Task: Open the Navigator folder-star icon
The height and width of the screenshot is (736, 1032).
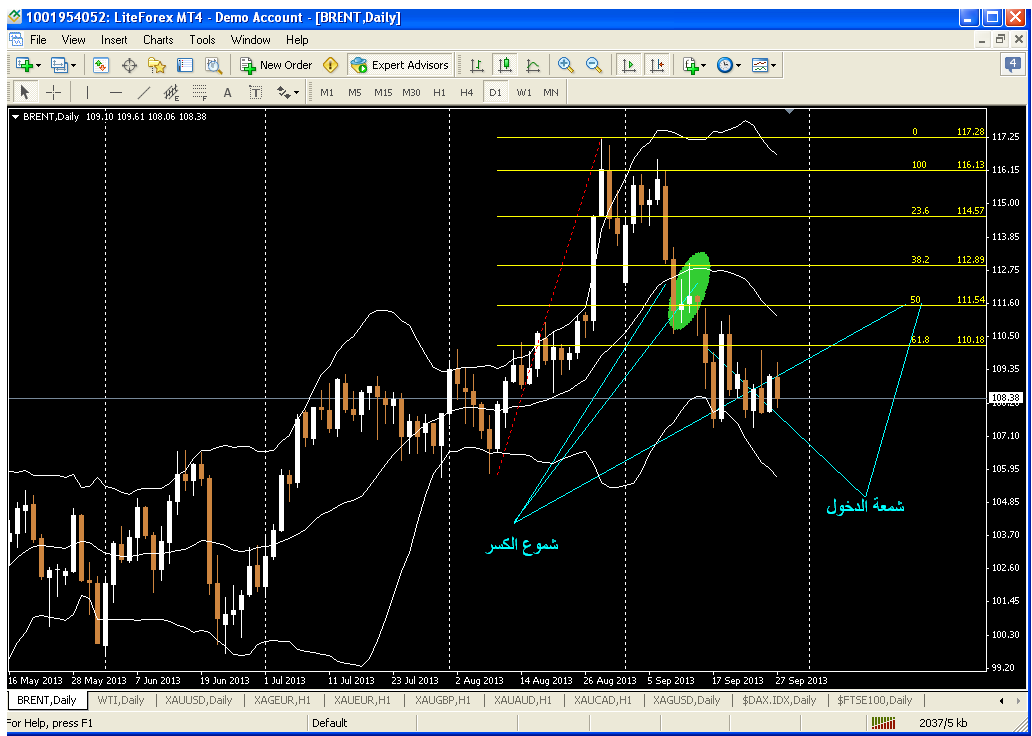Action: point(157,65)
